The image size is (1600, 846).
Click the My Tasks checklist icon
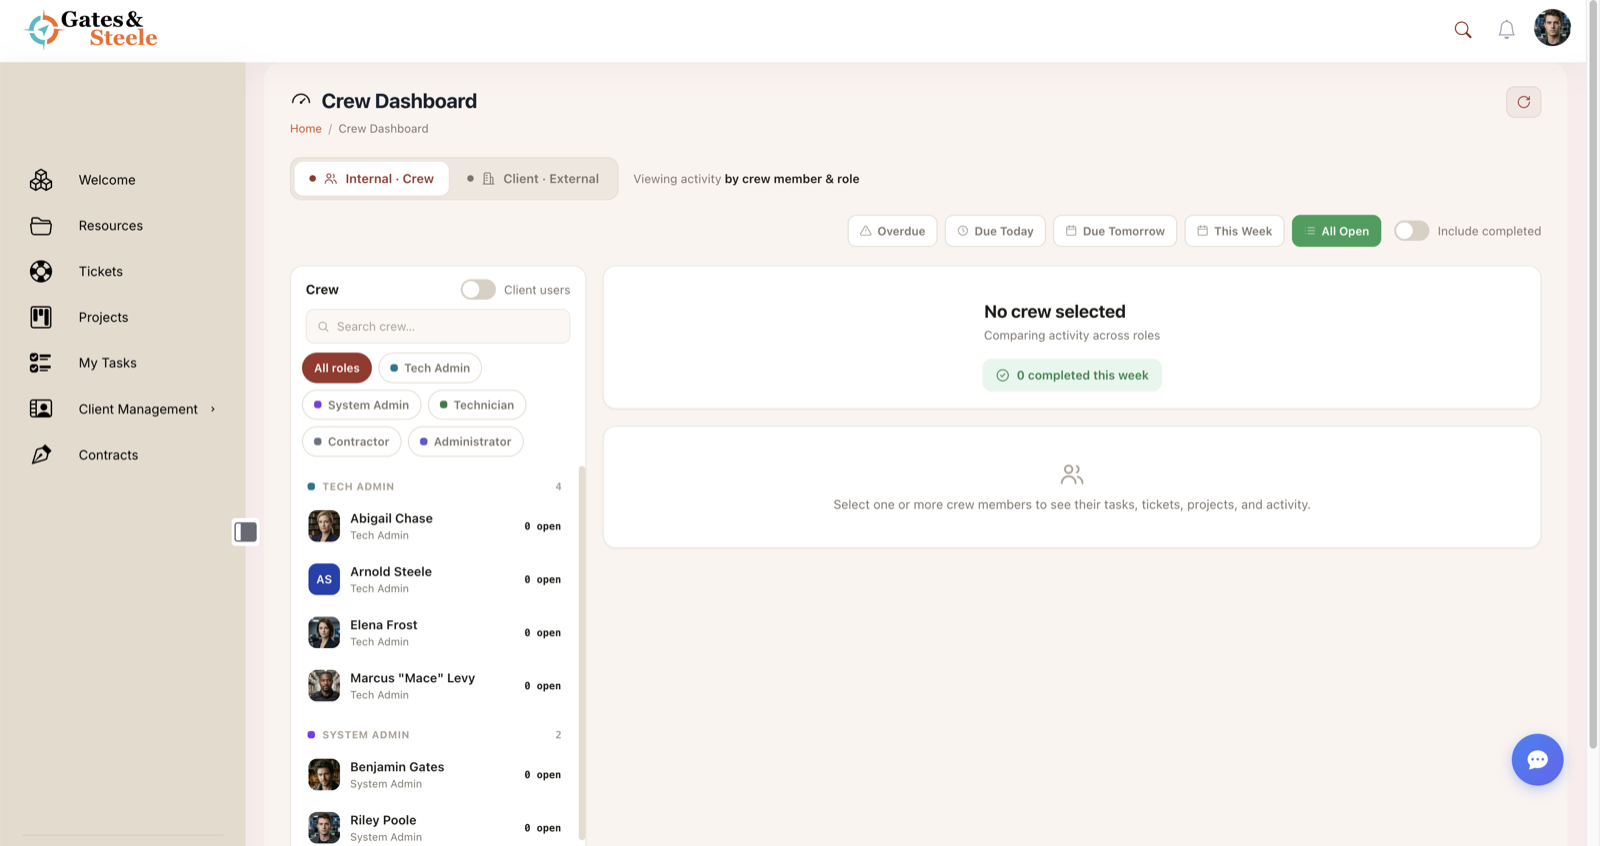click(41, 363)
